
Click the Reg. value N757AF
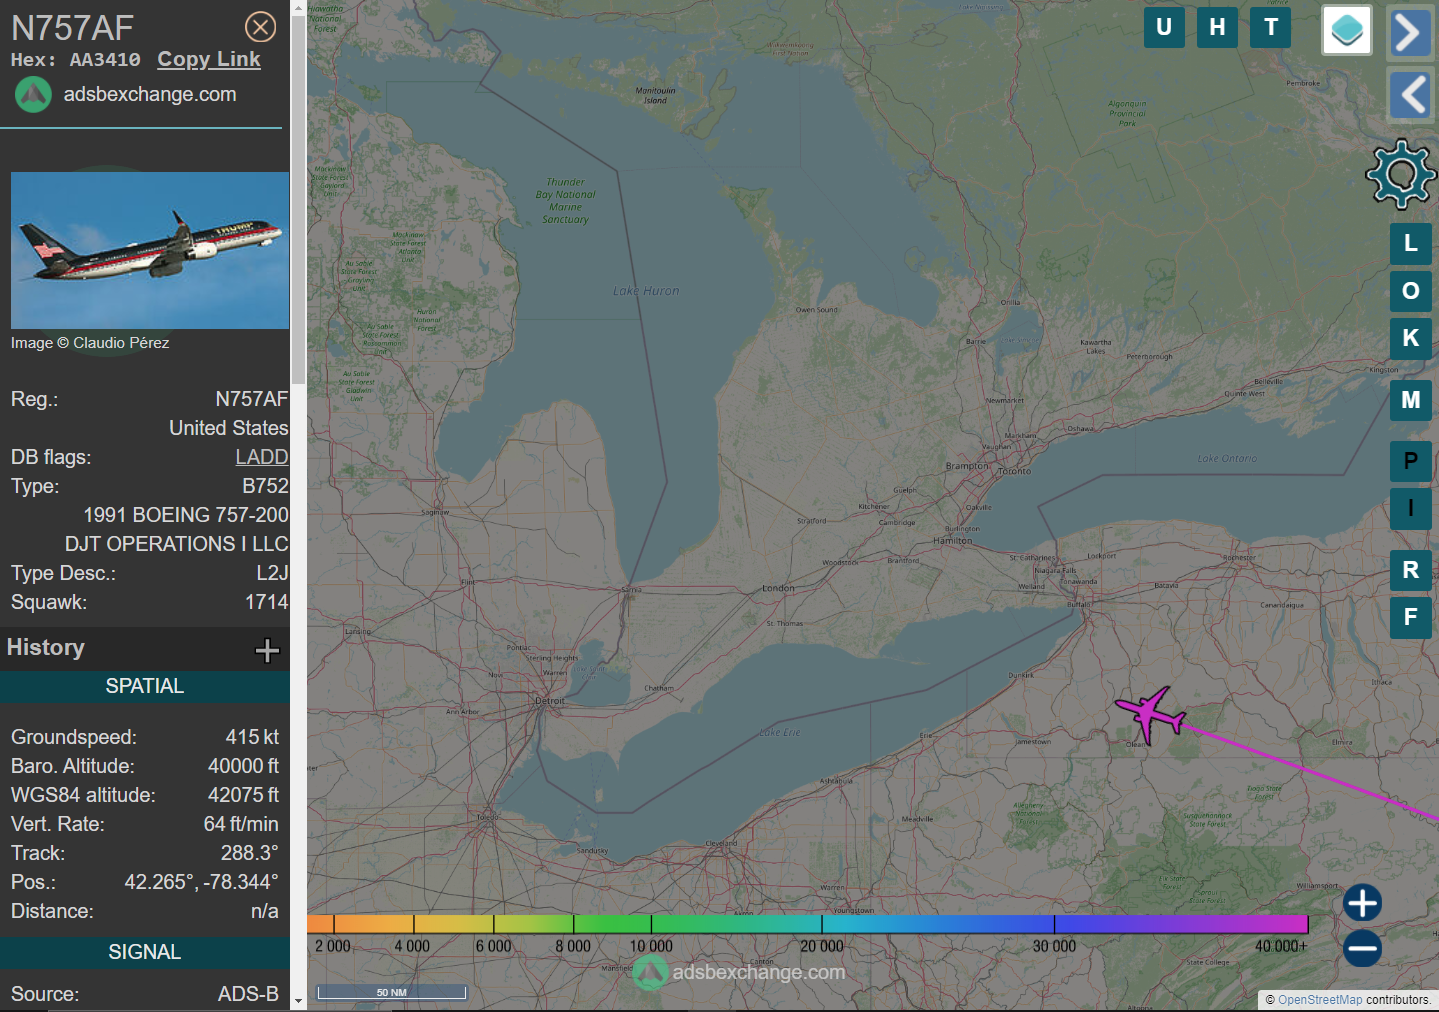(252, 399)
